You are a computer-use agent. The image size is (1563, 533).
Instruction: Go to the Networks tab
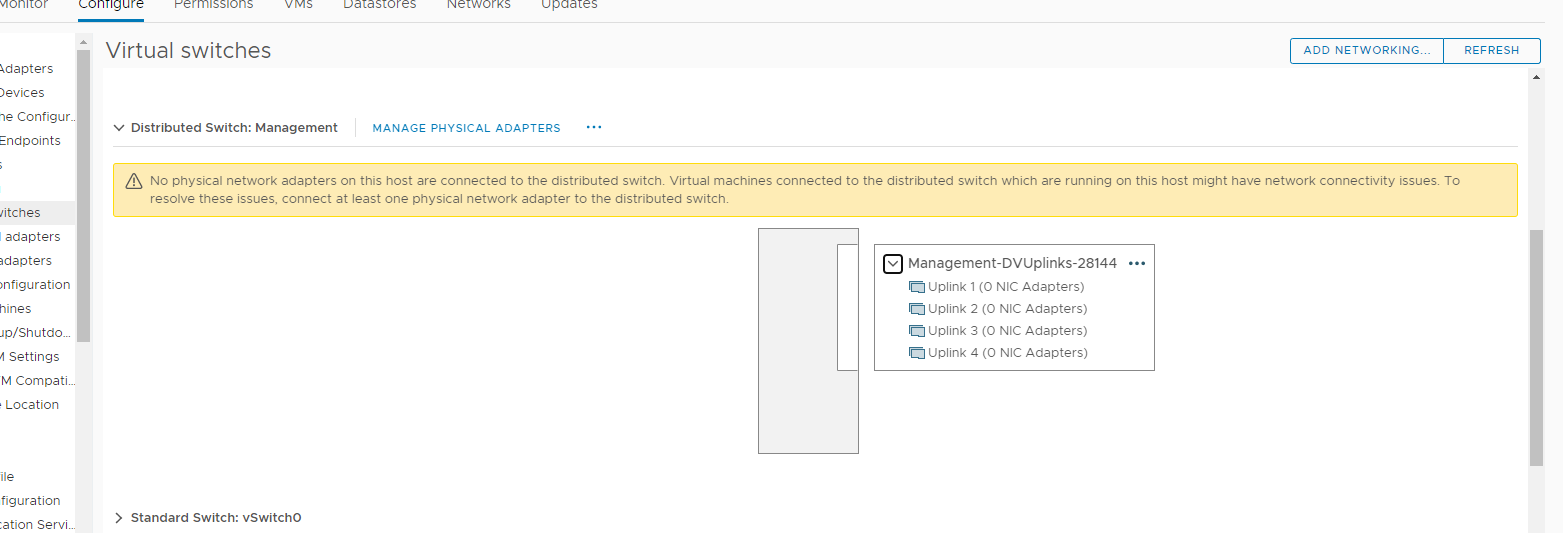(478, 5)
